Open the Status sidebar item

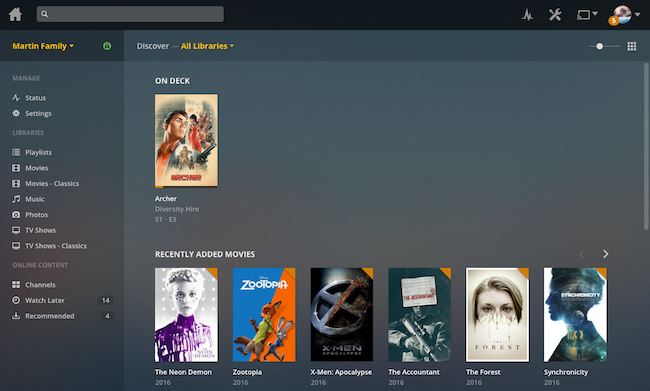[x=36, y=98]
